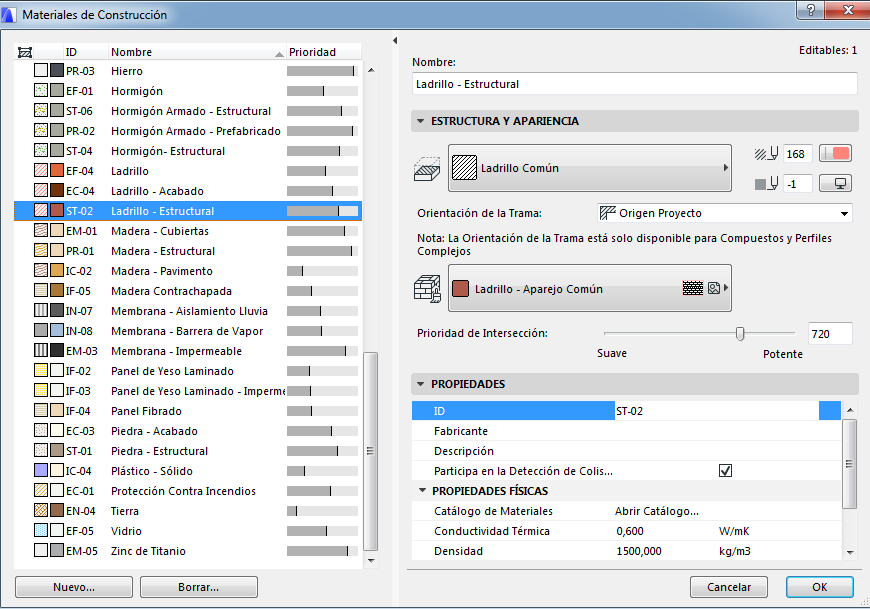Click the Hormigón hatch pattern icon
This screenshot has height=609, width=870.
tap(41, 90)
